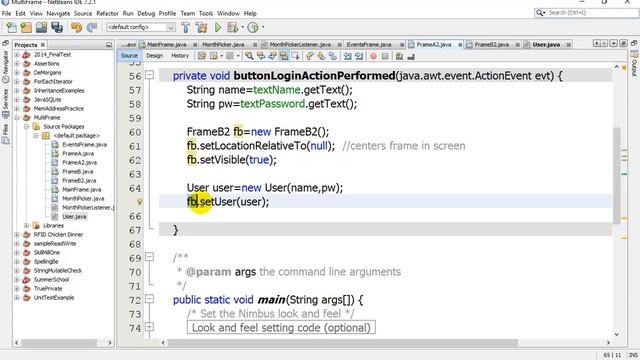Click Next Bookmark icon
Screen dimensions: 640x360
[x=321, y=56]
